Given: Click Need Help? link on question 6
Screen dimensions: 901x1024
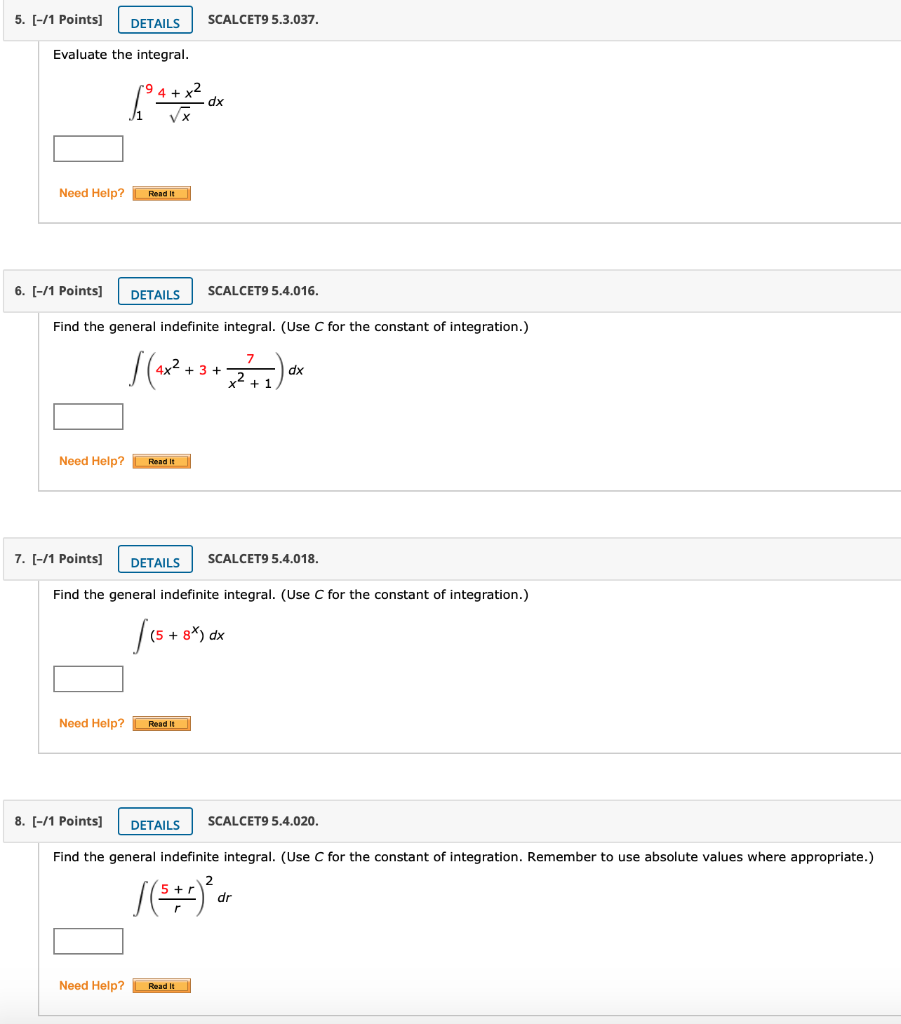Looking at the screenshot, I should coord(91,461).
